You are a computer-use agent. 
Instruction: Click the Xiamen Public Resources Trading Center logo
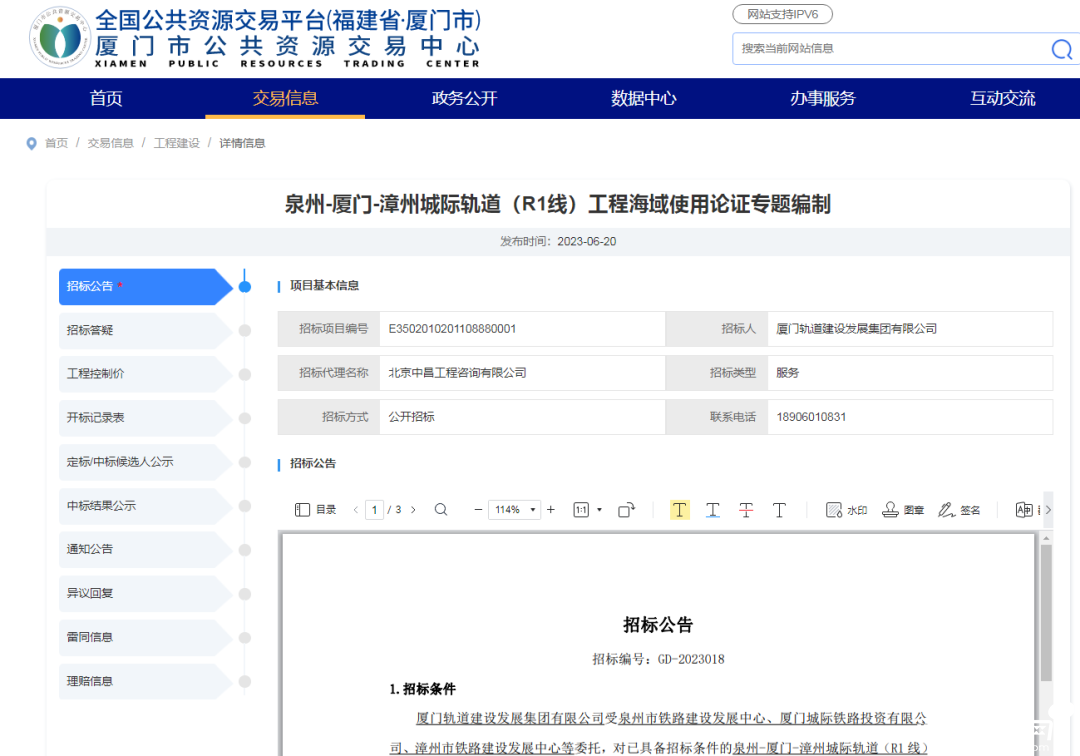[x=60, y=39]
